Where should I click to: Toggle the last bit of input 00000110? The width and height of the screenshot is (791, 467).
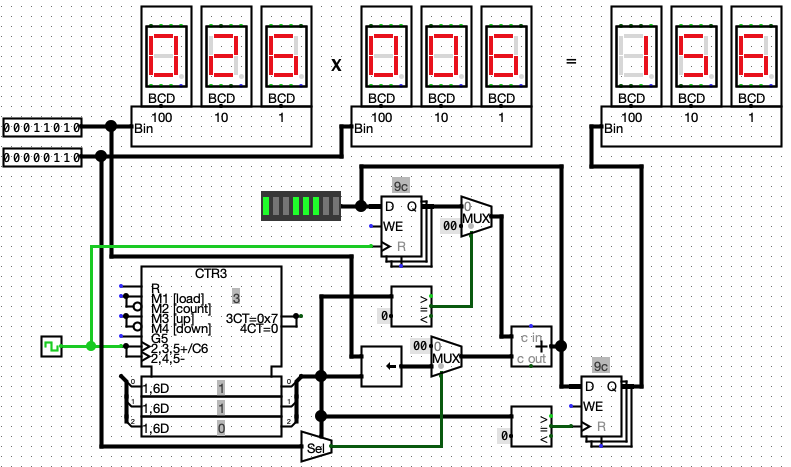pos(77,158)
